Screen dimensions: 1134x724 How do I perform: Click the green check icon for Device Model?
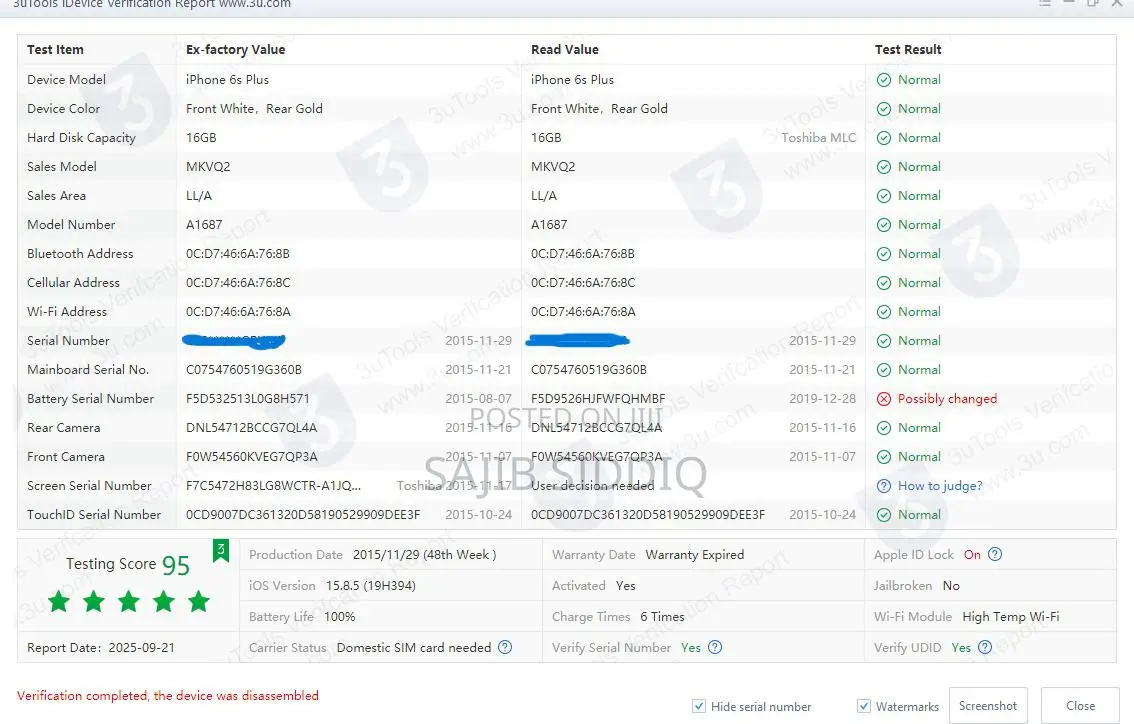(x=884, y=80)
